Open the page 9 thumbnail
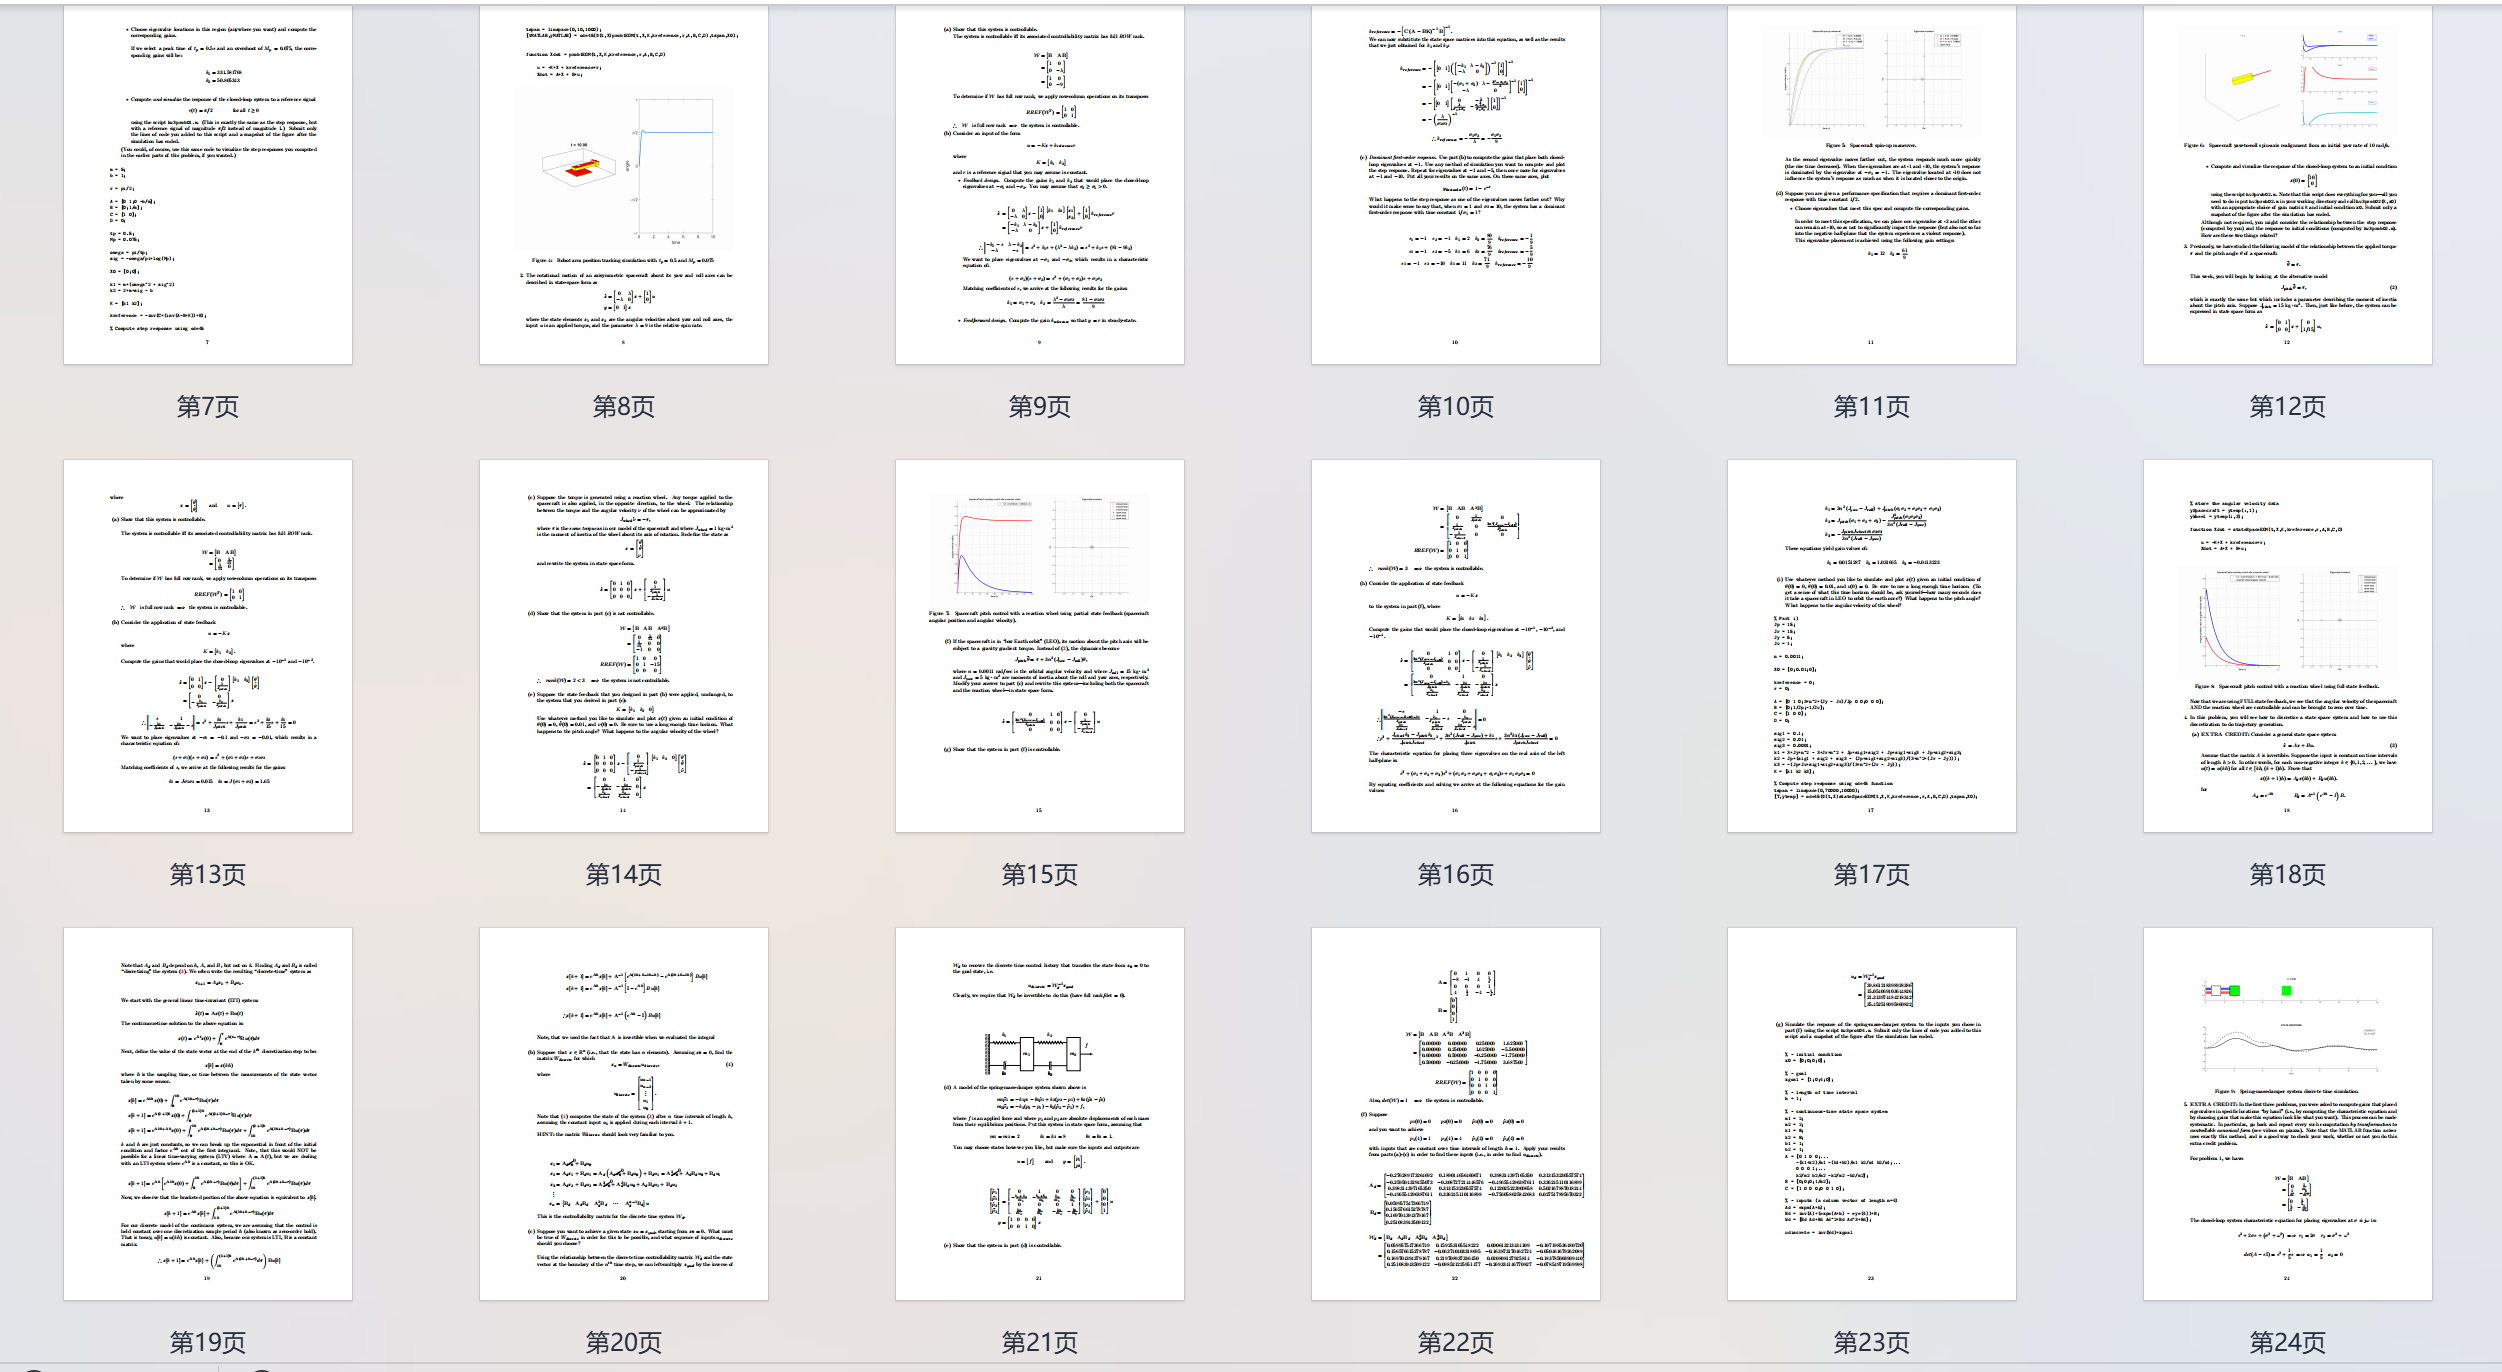Viewport: 2502px width, 1372px height. click(1040, 185)
